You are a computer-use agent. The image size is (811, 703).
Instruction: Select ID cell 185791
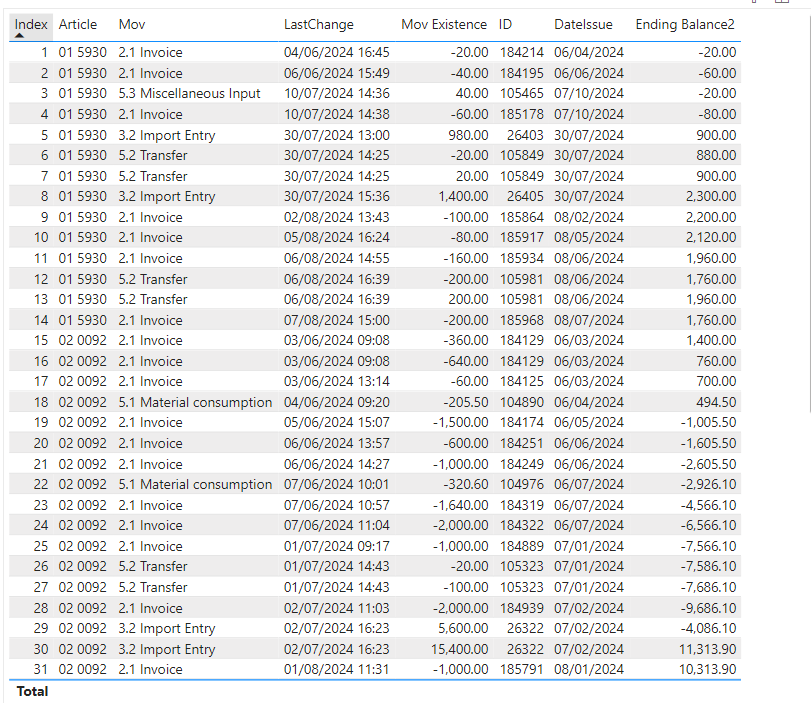pyautogui.click(x=521, y=669)
